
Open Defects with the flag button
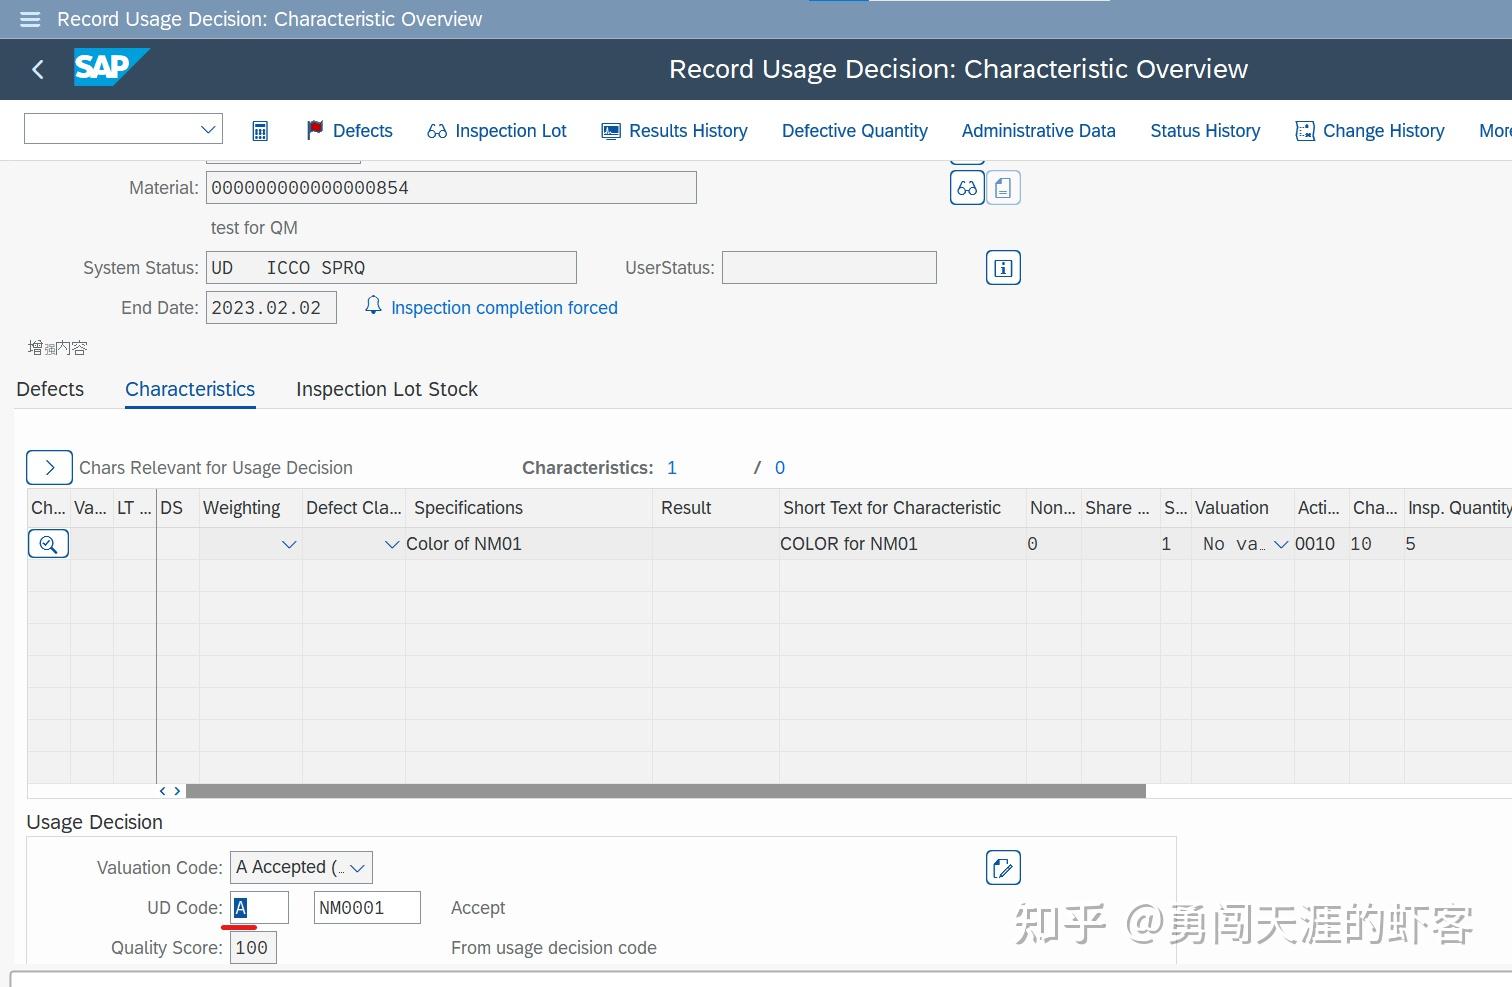tap(349, 131)
